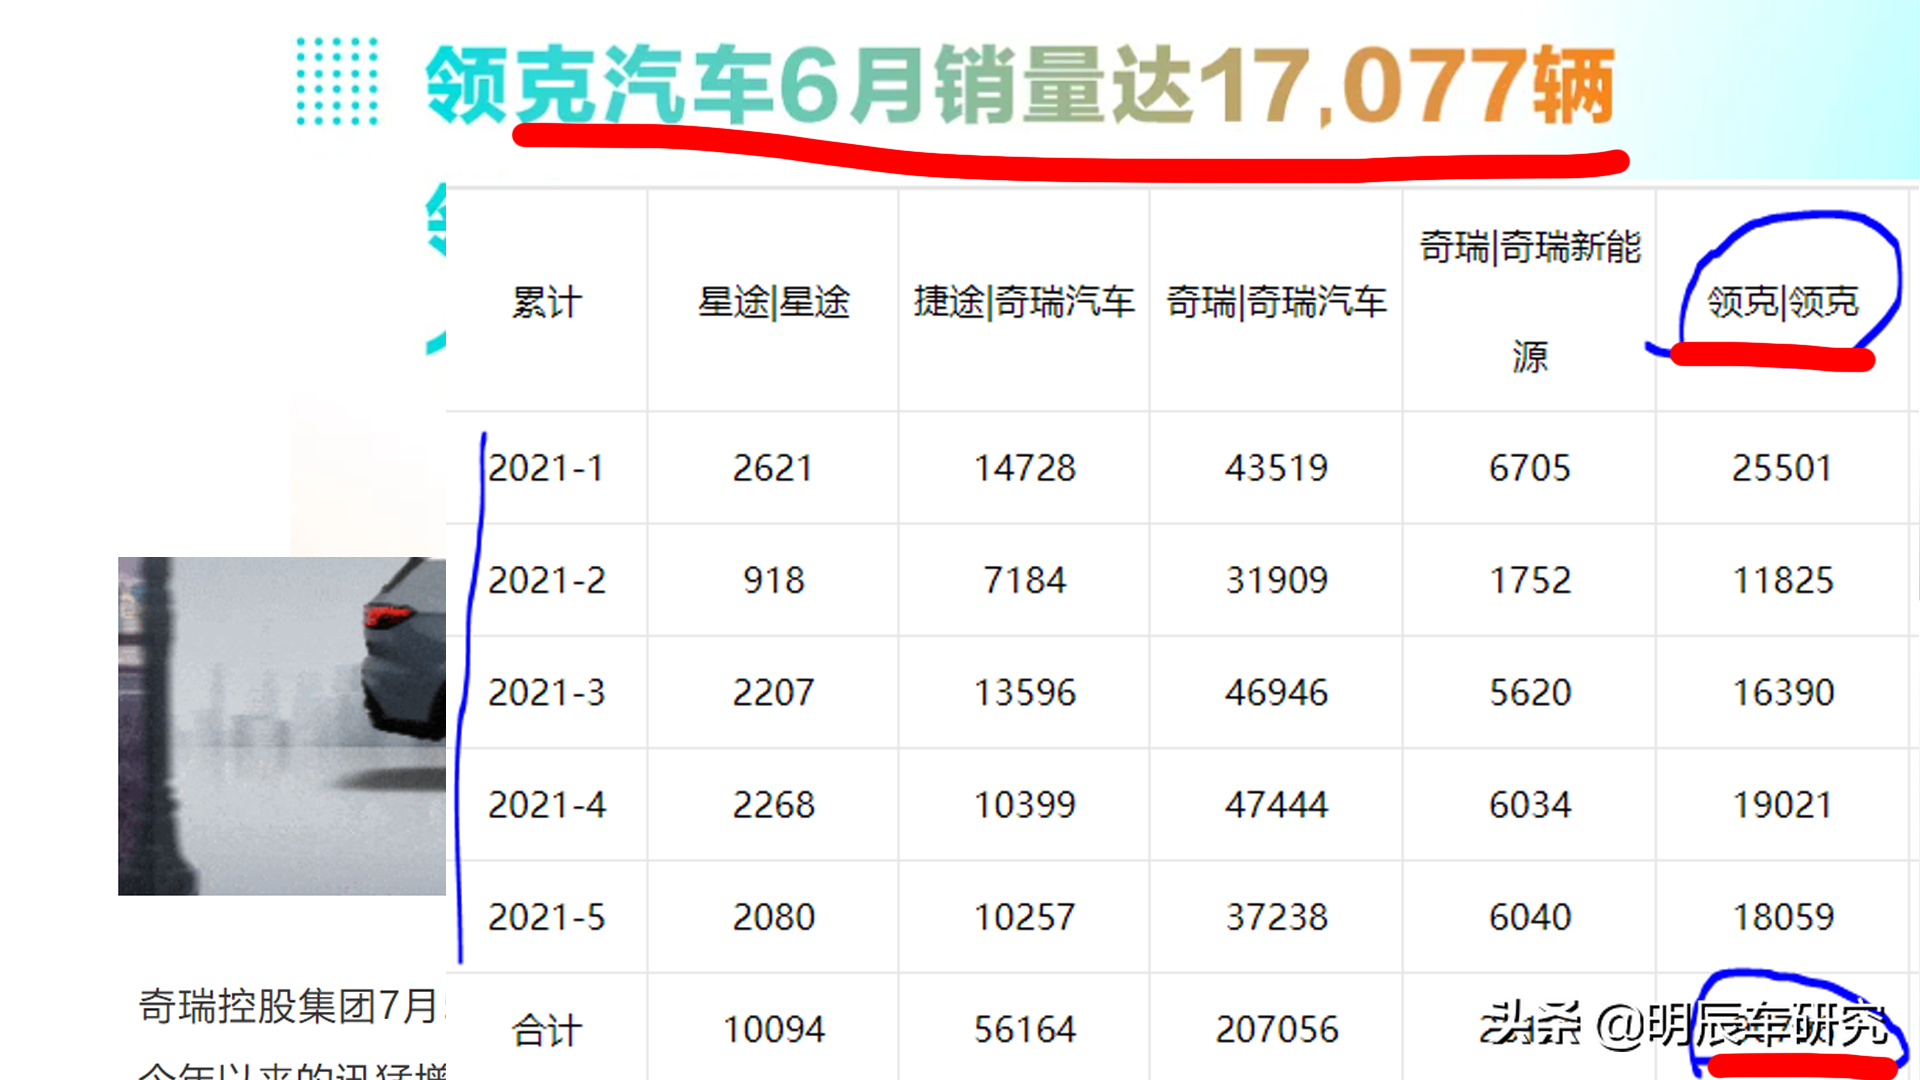The image size is (1920, 1080).
Task: Select cell value 7184
Action: point(1024,580)
